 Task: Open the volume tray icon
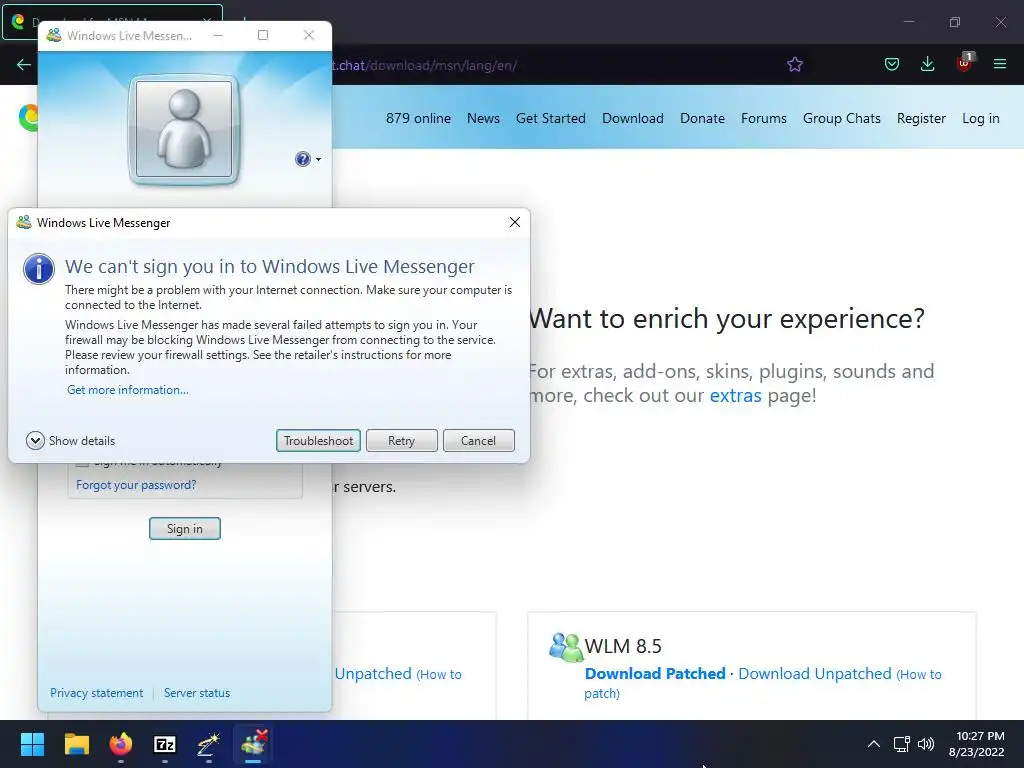pyautogui.click(x=925, y=744)
